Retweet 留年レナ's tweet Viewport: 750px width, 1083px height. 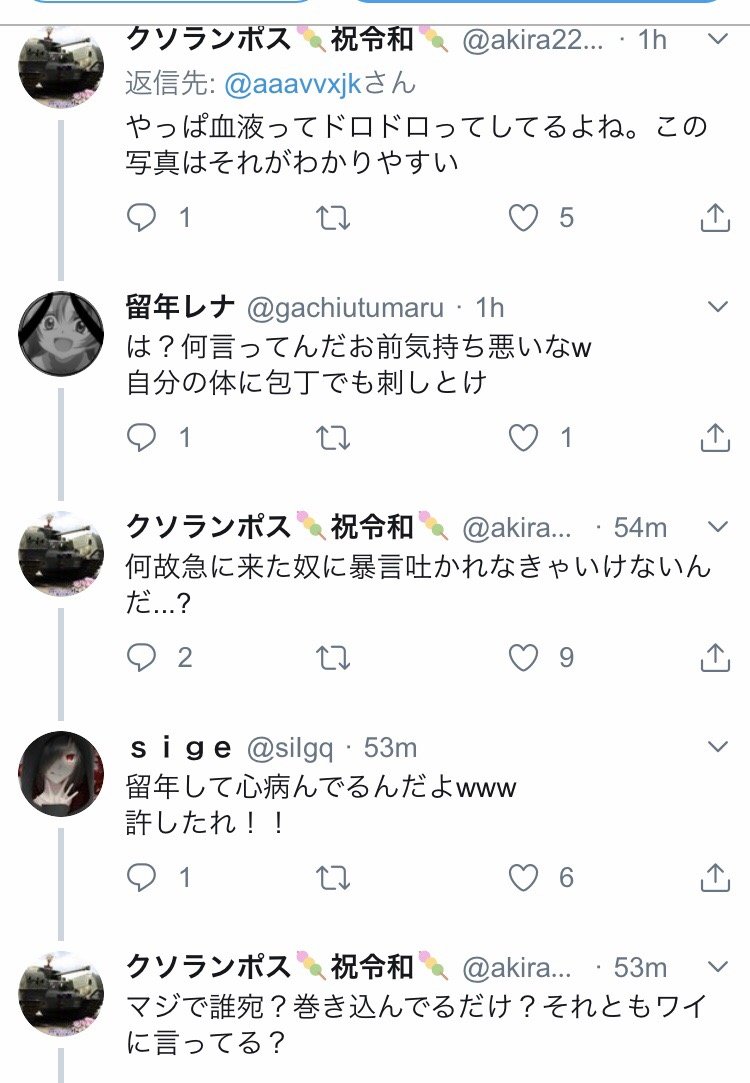(333, 437)
